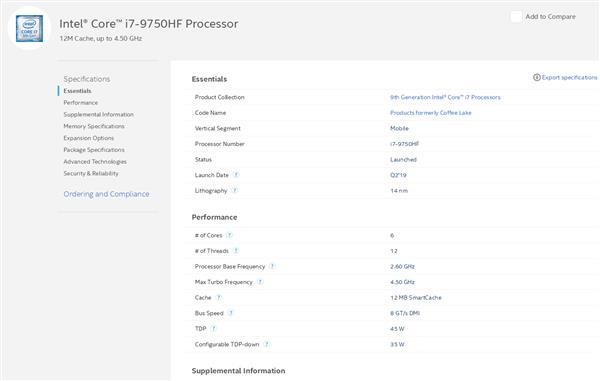
Task: Click the help icon beside # of Cores
Action: [x=229, y=235]
